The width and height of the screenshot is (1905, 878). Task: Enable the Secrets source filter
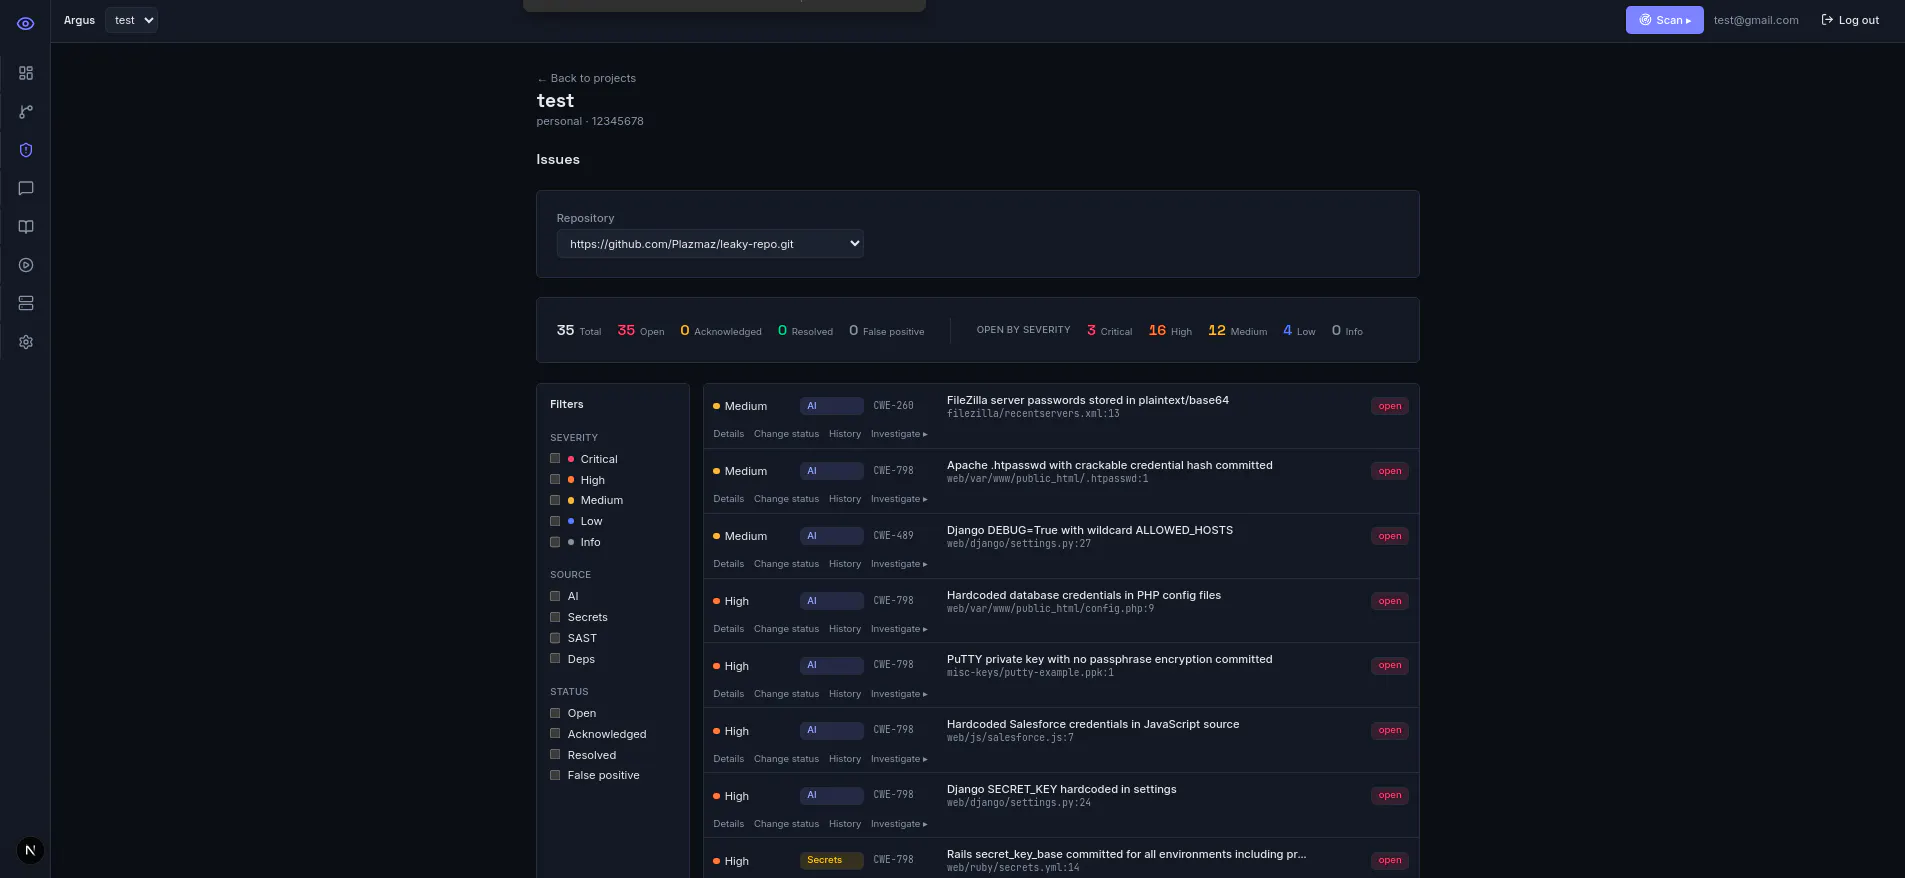click(555, 617)
